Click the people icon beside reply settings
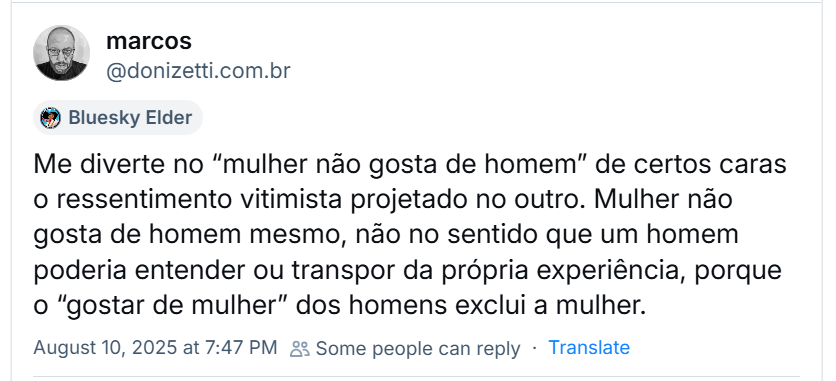 [x=300, y=349]
